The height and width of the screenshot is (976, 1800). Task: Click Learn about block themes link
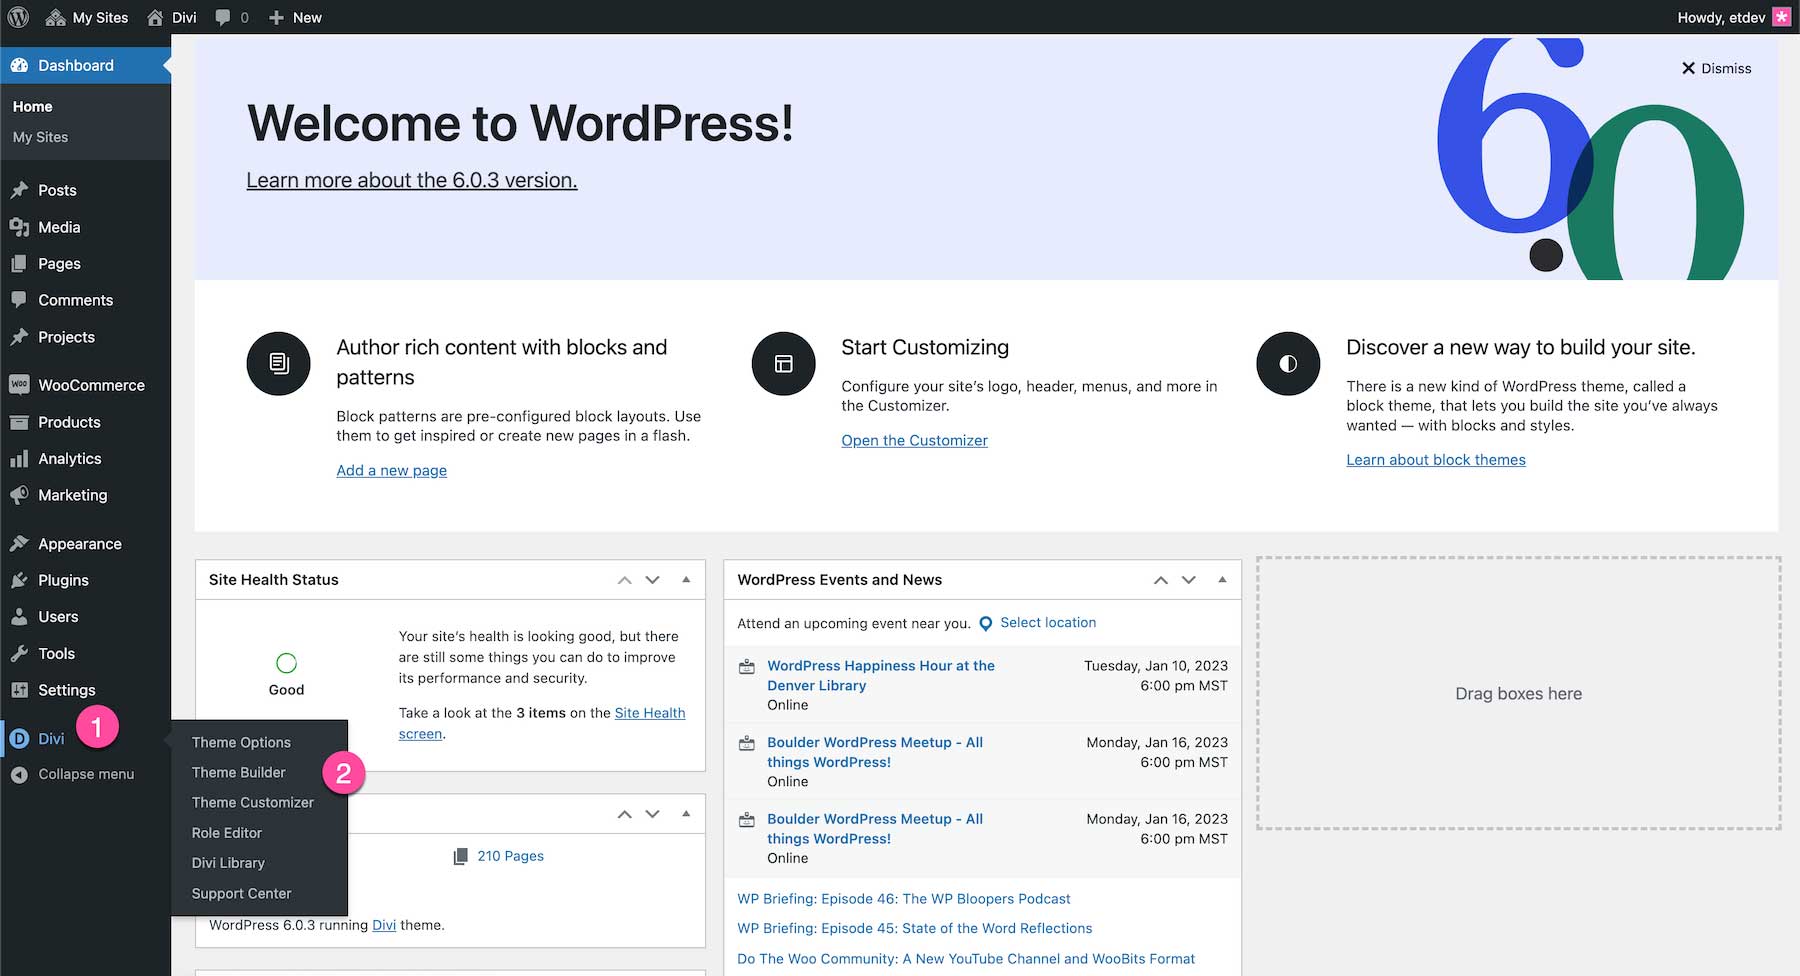1435,460
